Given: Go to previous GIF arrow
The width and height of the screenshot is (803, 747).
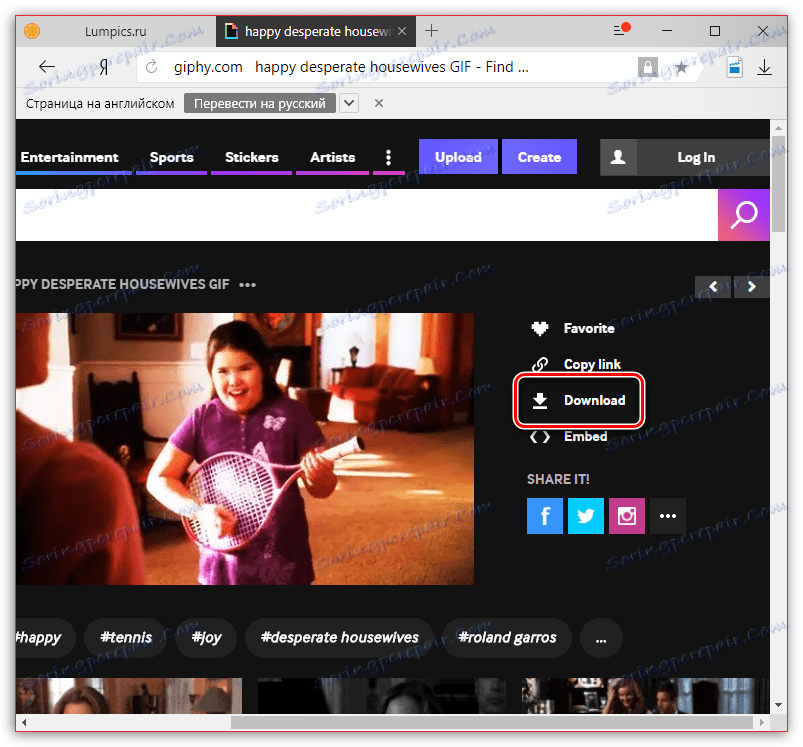Looking at the screenshot, I should (x=713, y=287).
